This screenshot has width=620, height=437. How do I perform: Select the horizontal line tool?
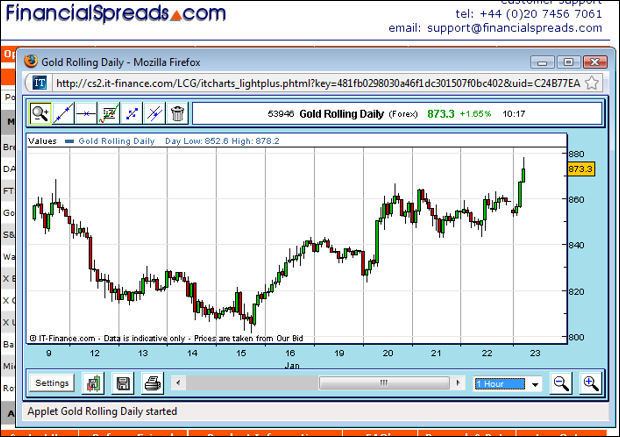[86, 114]
